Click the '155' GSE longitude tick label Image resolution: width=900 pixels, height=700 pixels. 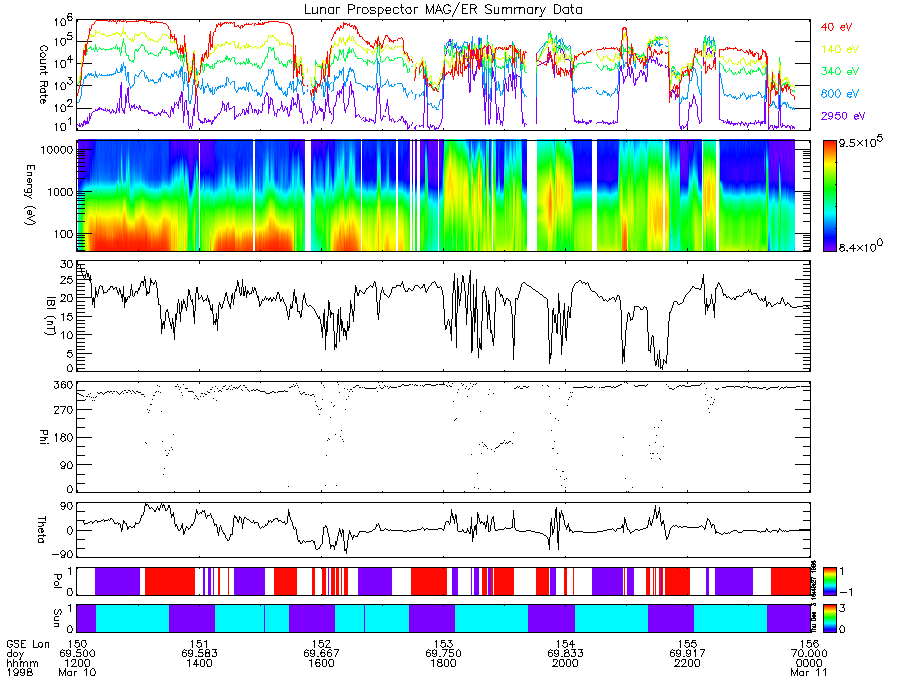click(687, 644)
